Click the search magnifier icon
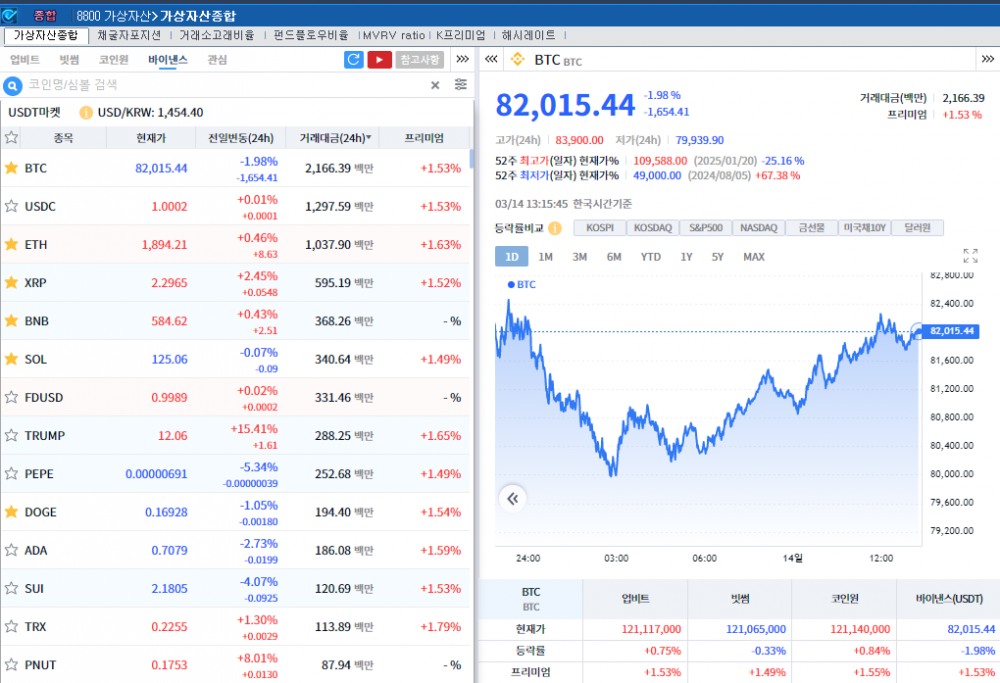 point(15,85)
